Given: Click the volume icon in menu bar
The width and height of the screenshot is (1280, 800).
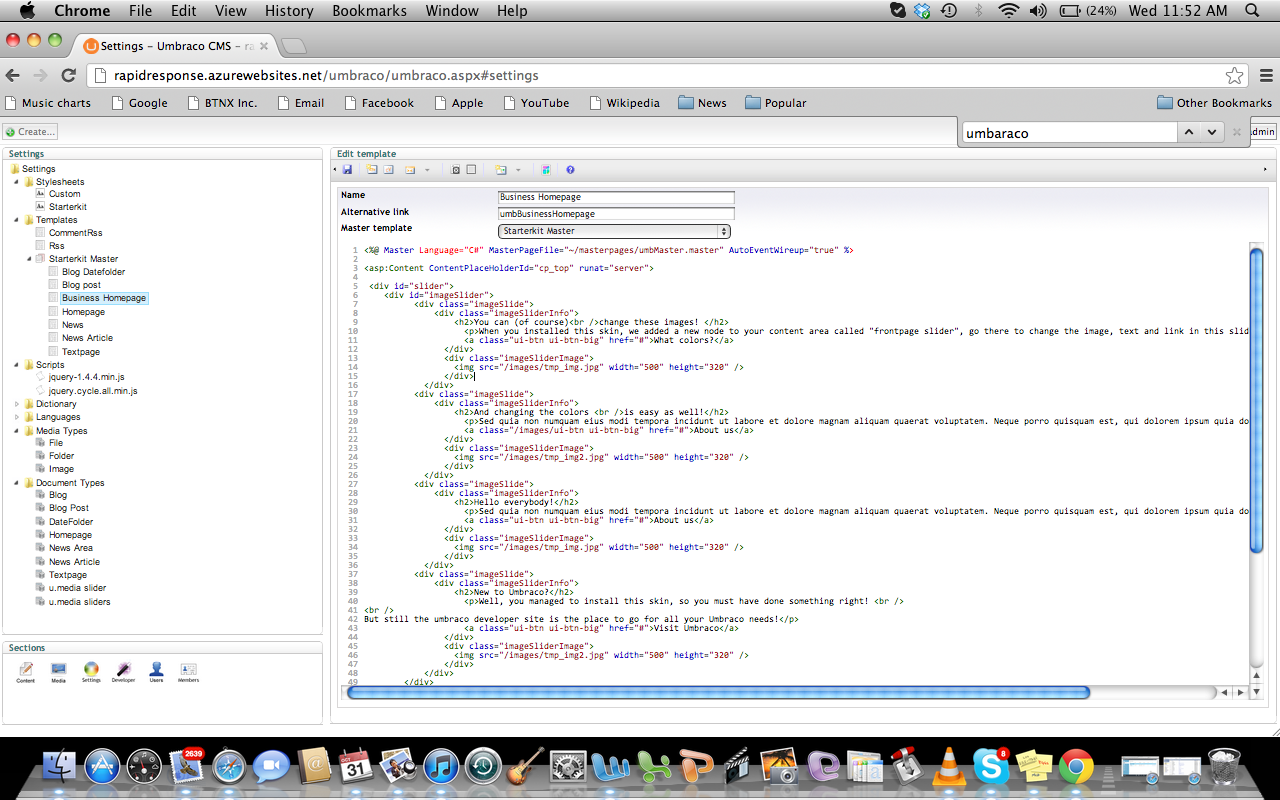Looking at the screenshot, I should (1037, 11).
